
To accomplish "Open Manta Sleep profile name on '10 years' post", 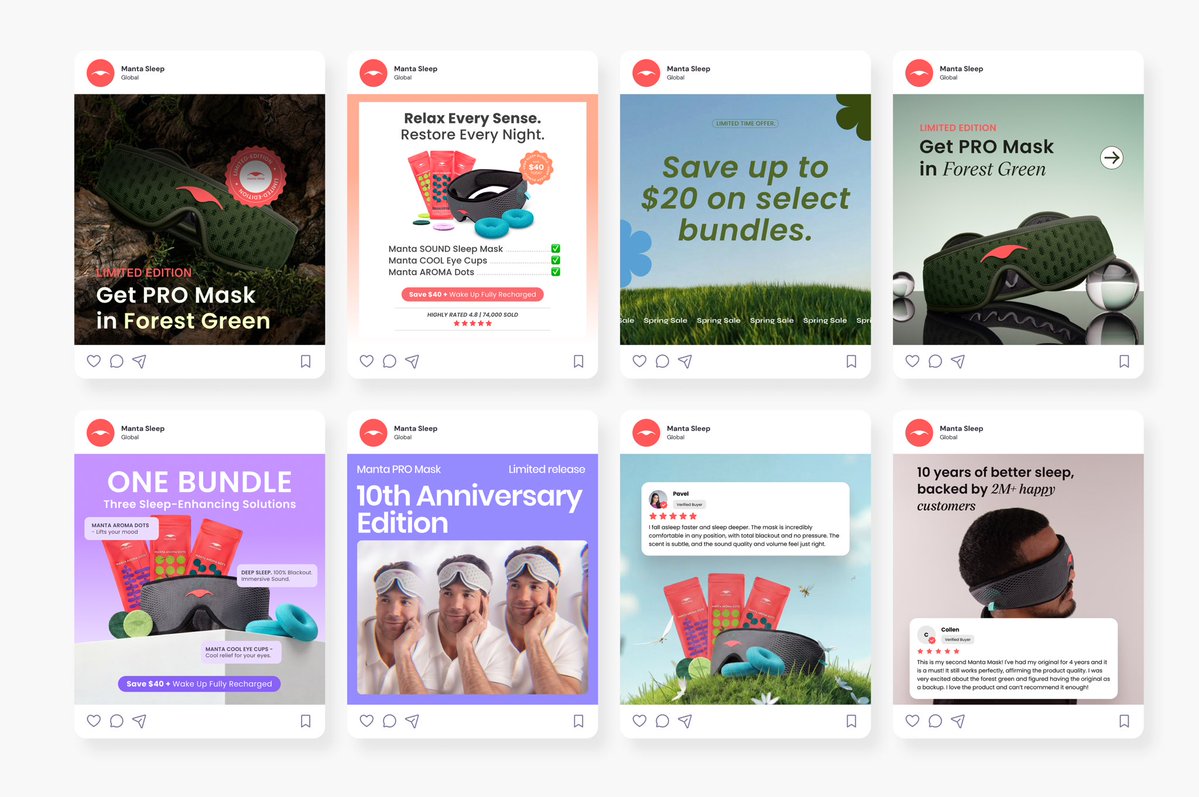I will tap(961, 428).
